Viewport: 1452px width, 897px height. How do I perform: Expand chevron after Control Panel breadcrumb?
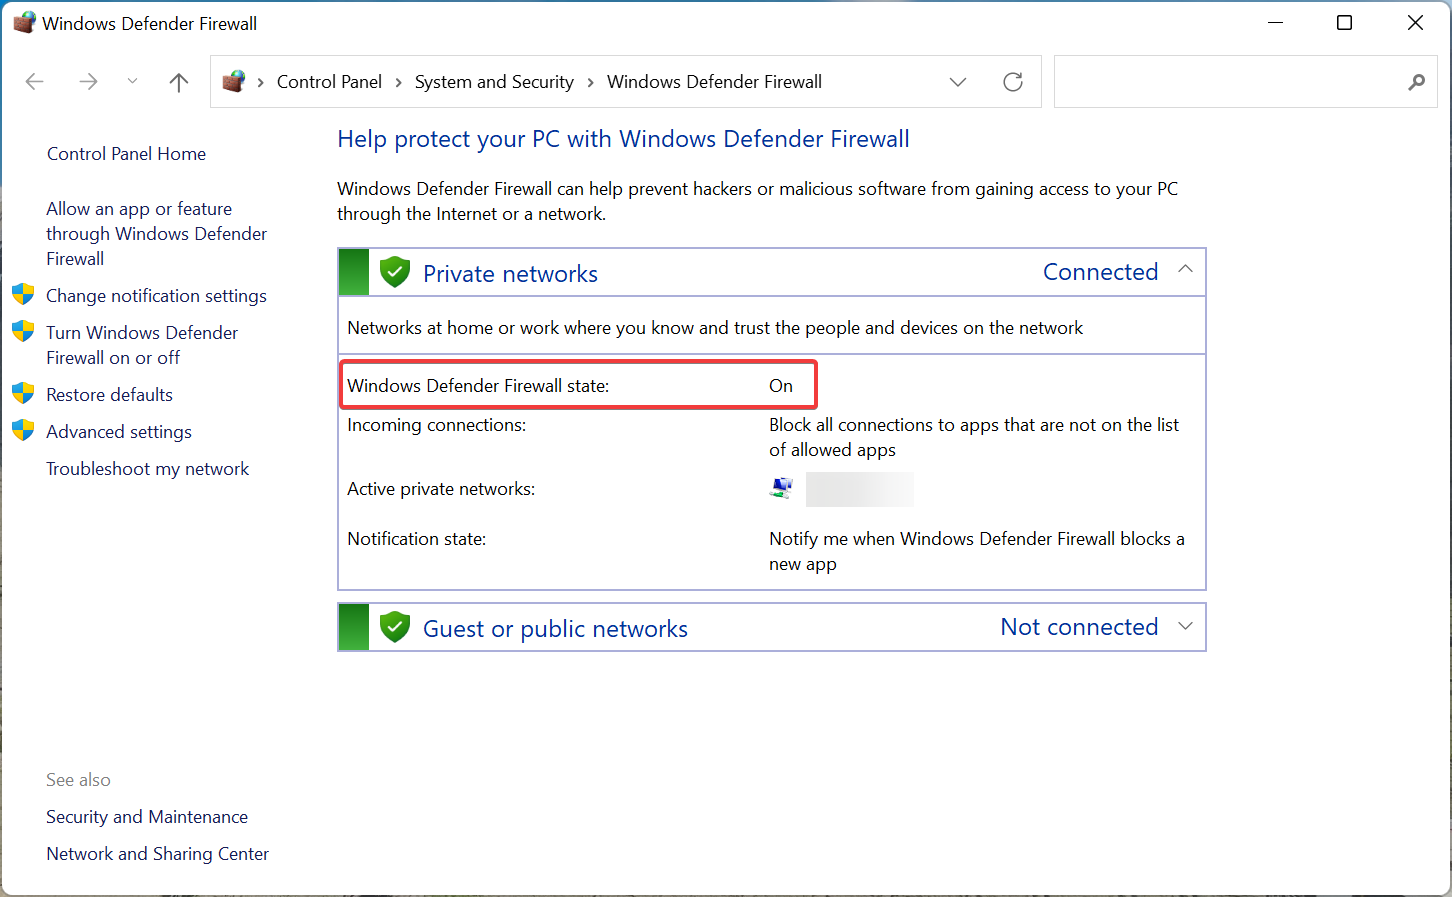point(398,82)
